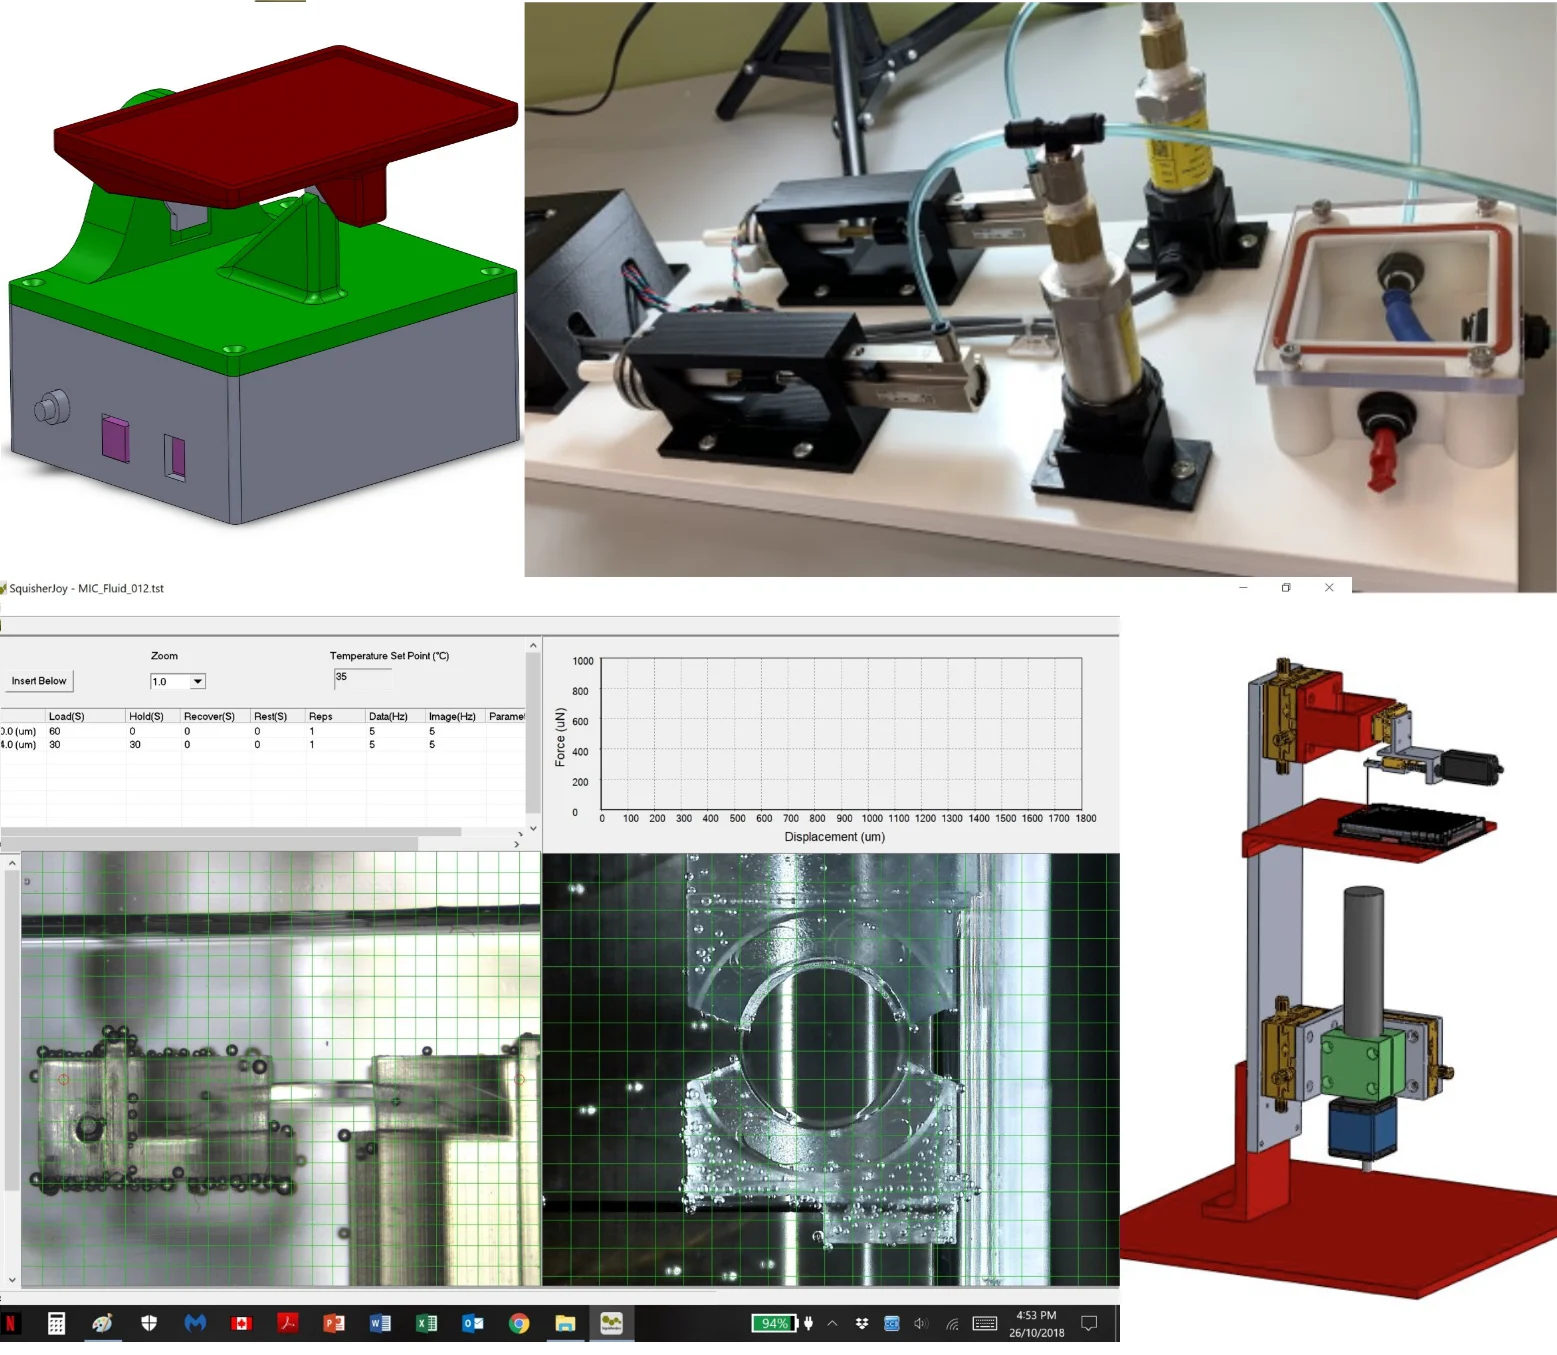Click the clock showing 4:53 PM

point(1036,1316)
